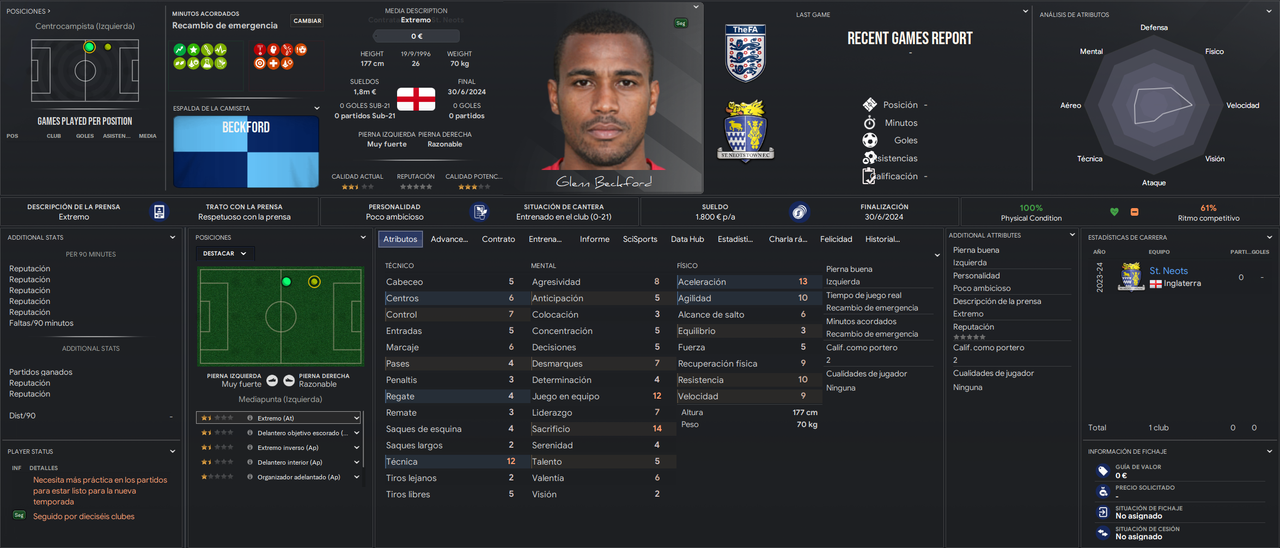1280x548 pixels.
Task: Open the Data Hub tab
Action: click(687, 239)
